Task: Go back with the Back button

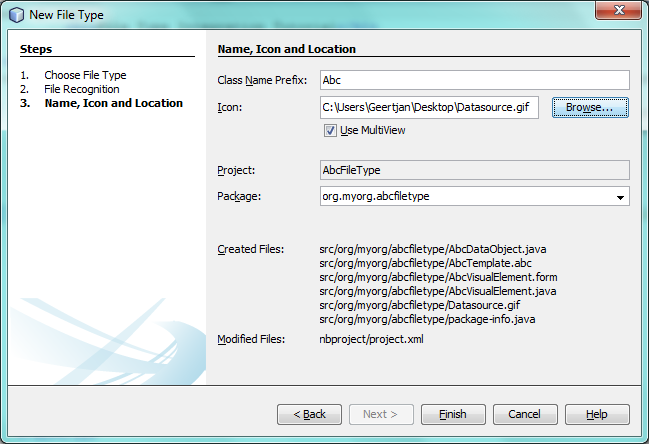Action: click(x=308, y=414)
